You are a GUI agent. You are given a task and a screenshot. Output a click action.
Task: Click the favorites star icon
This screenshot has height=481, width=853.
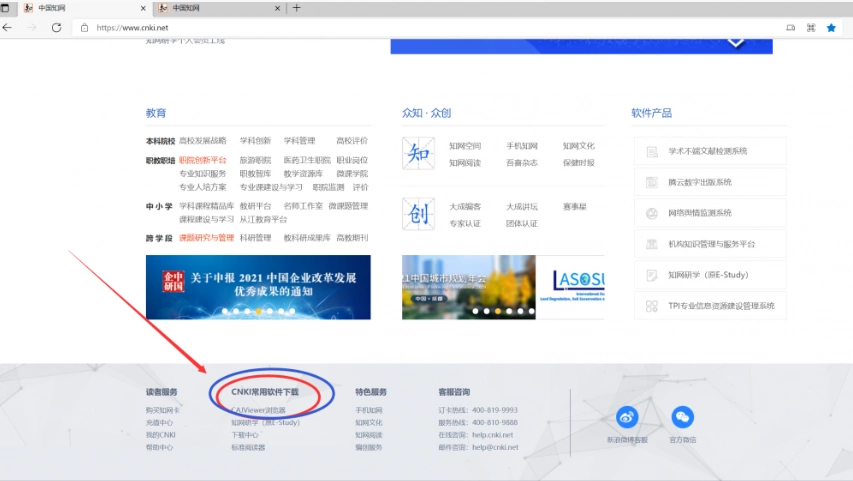point(831,28)
